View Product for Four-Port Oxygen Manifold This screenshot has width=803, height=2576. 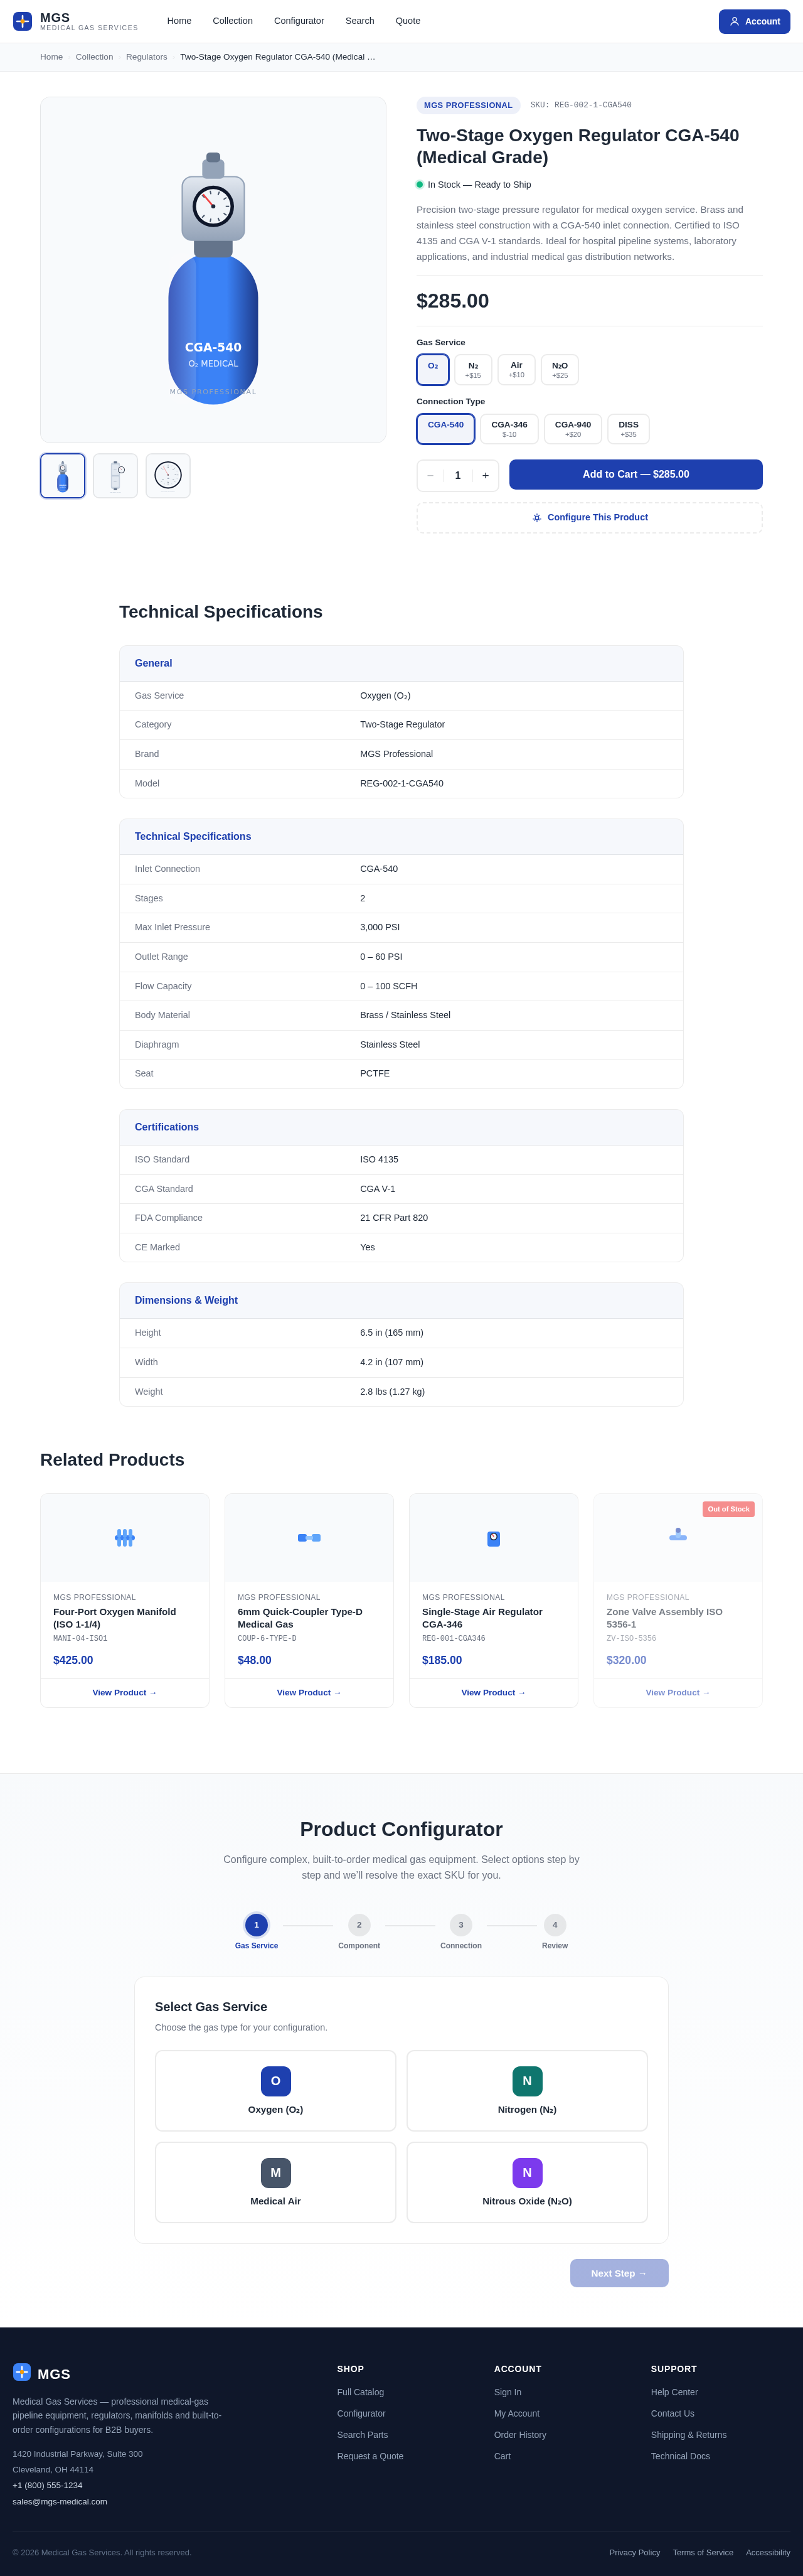click(125, 1692)
